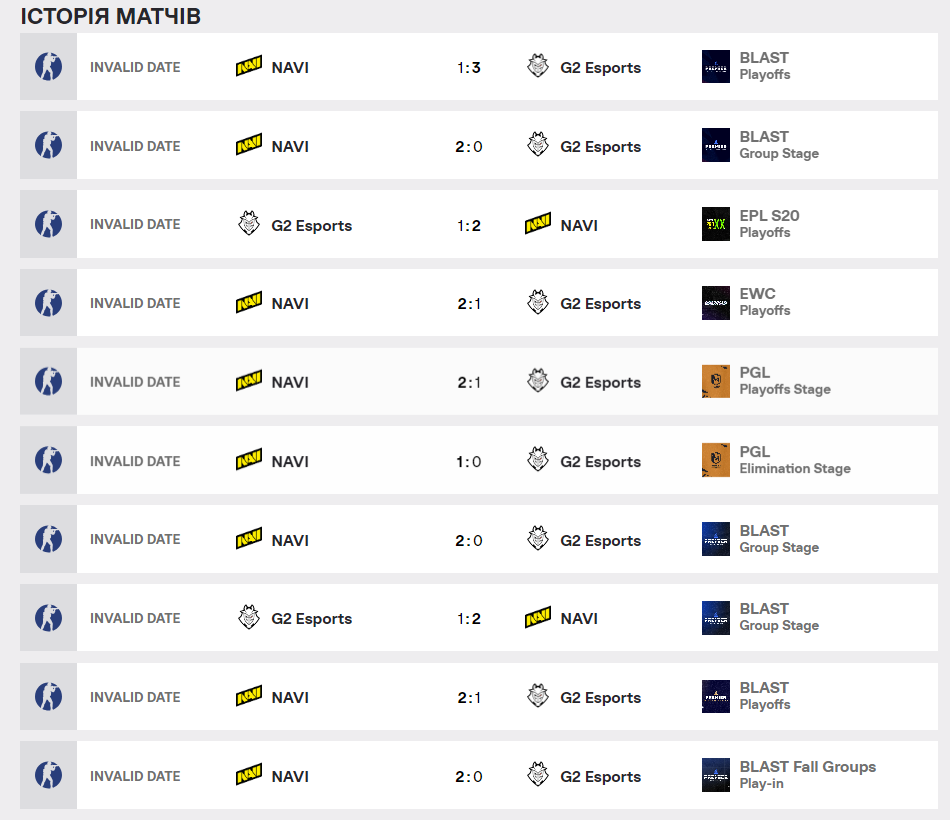Viewport: 950px width, 820px height.
Task: Click the G2 Esports logo in last row
Action: pyautogui.click(x=537, y=775)
